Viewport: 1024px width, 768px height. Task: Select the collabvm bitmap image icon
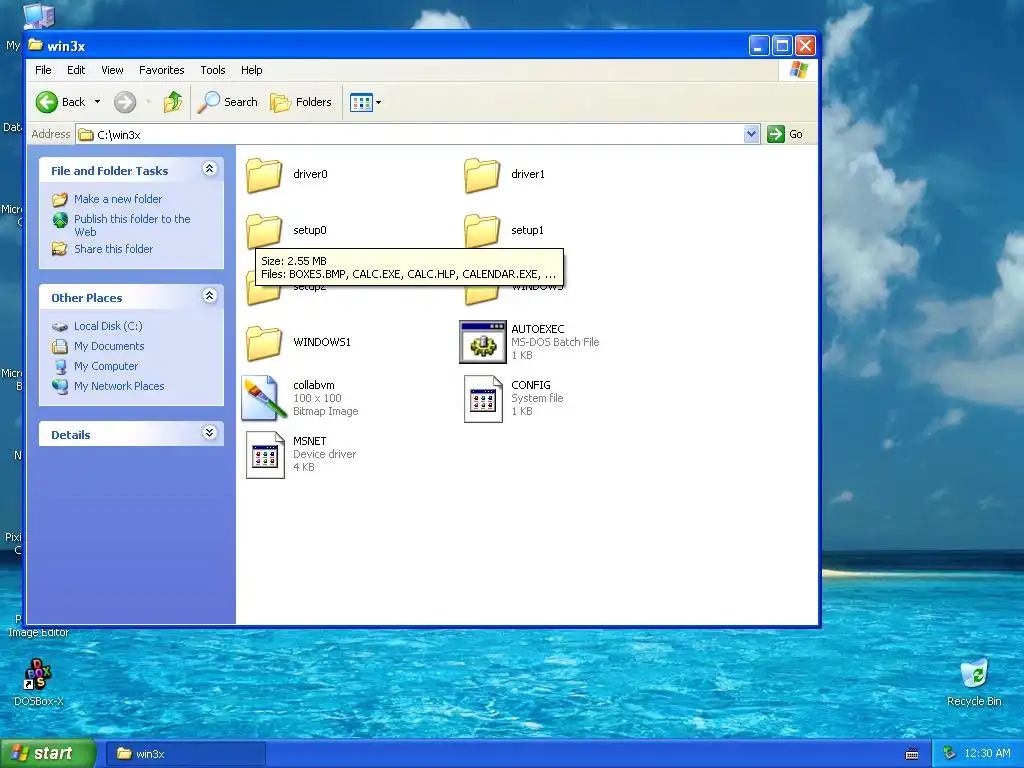(264, 398)
